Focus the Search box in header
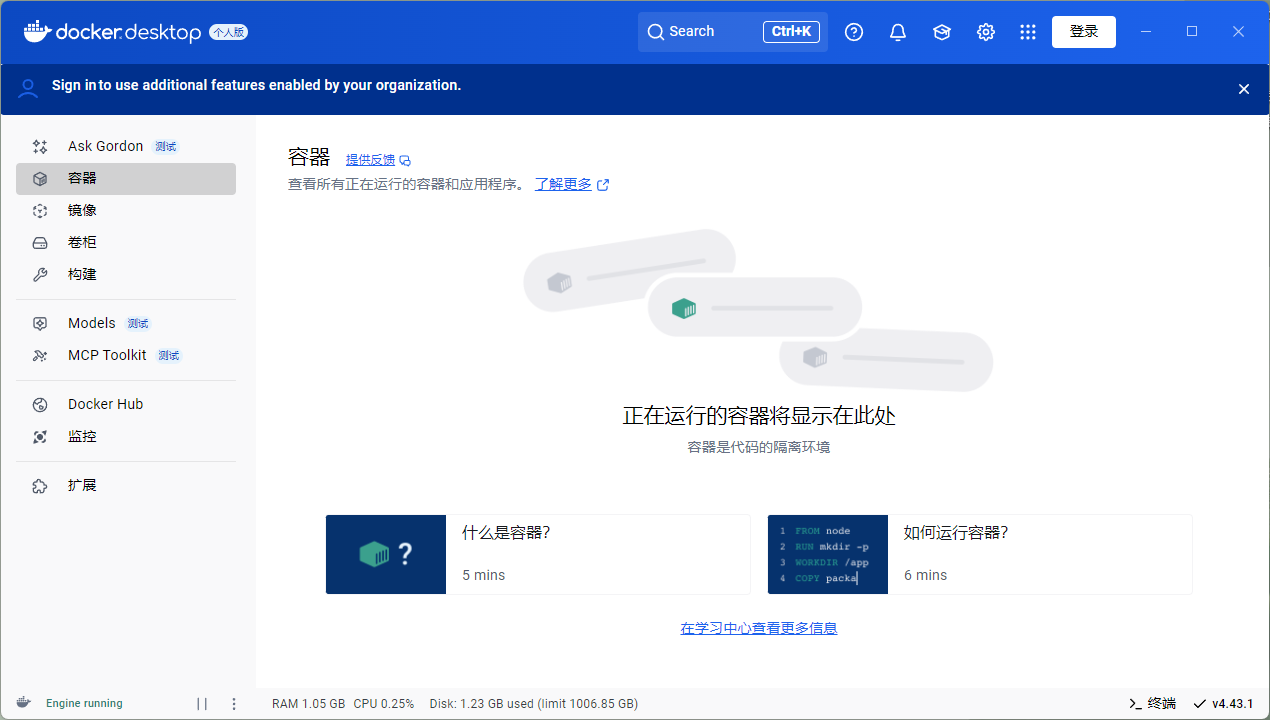The image size is (1270, 720). (x=700, y=32)
